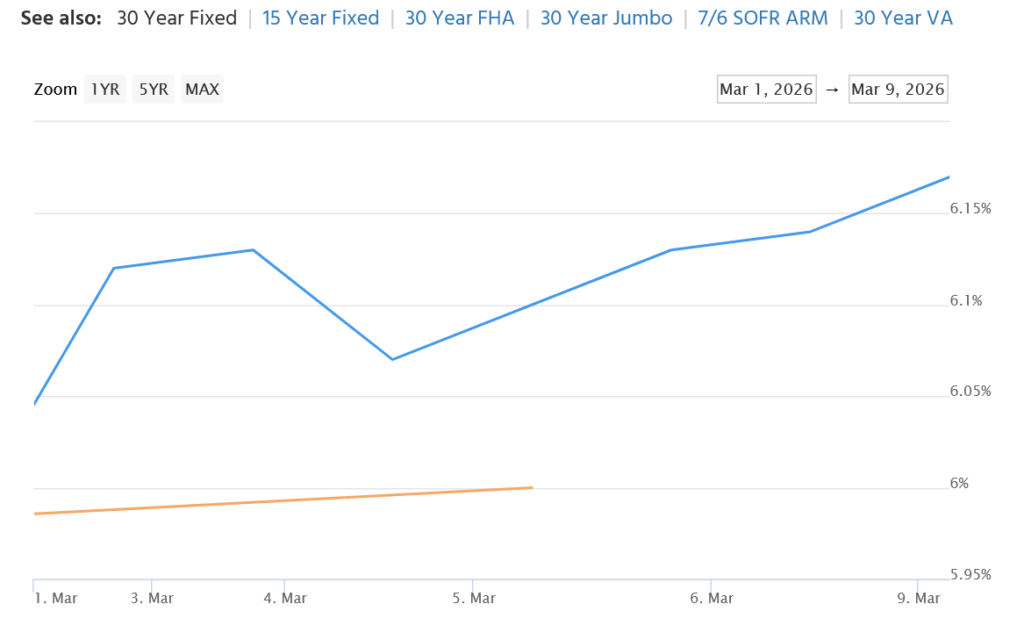Click the 3. Mar x-axis label
The image size is (1024, 633).
pyautogui.click(x=153, y=599)
